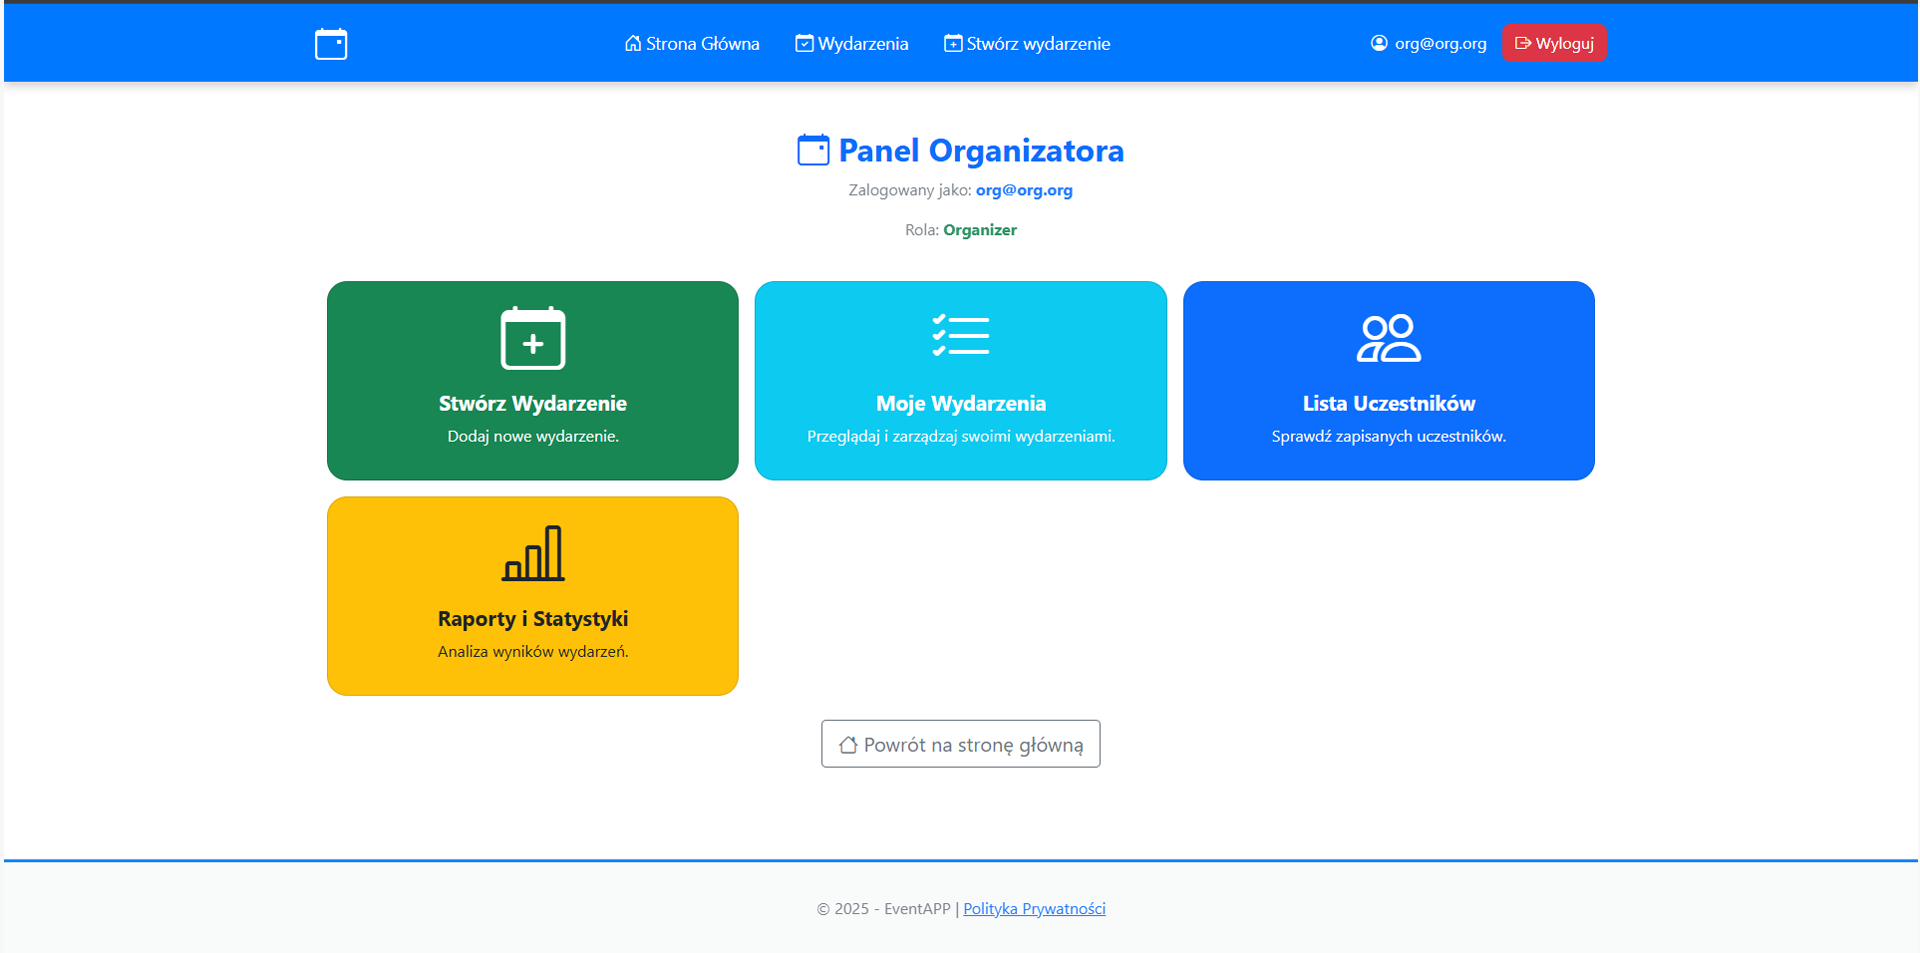Click the green Organizer role text

coord(980,230)
